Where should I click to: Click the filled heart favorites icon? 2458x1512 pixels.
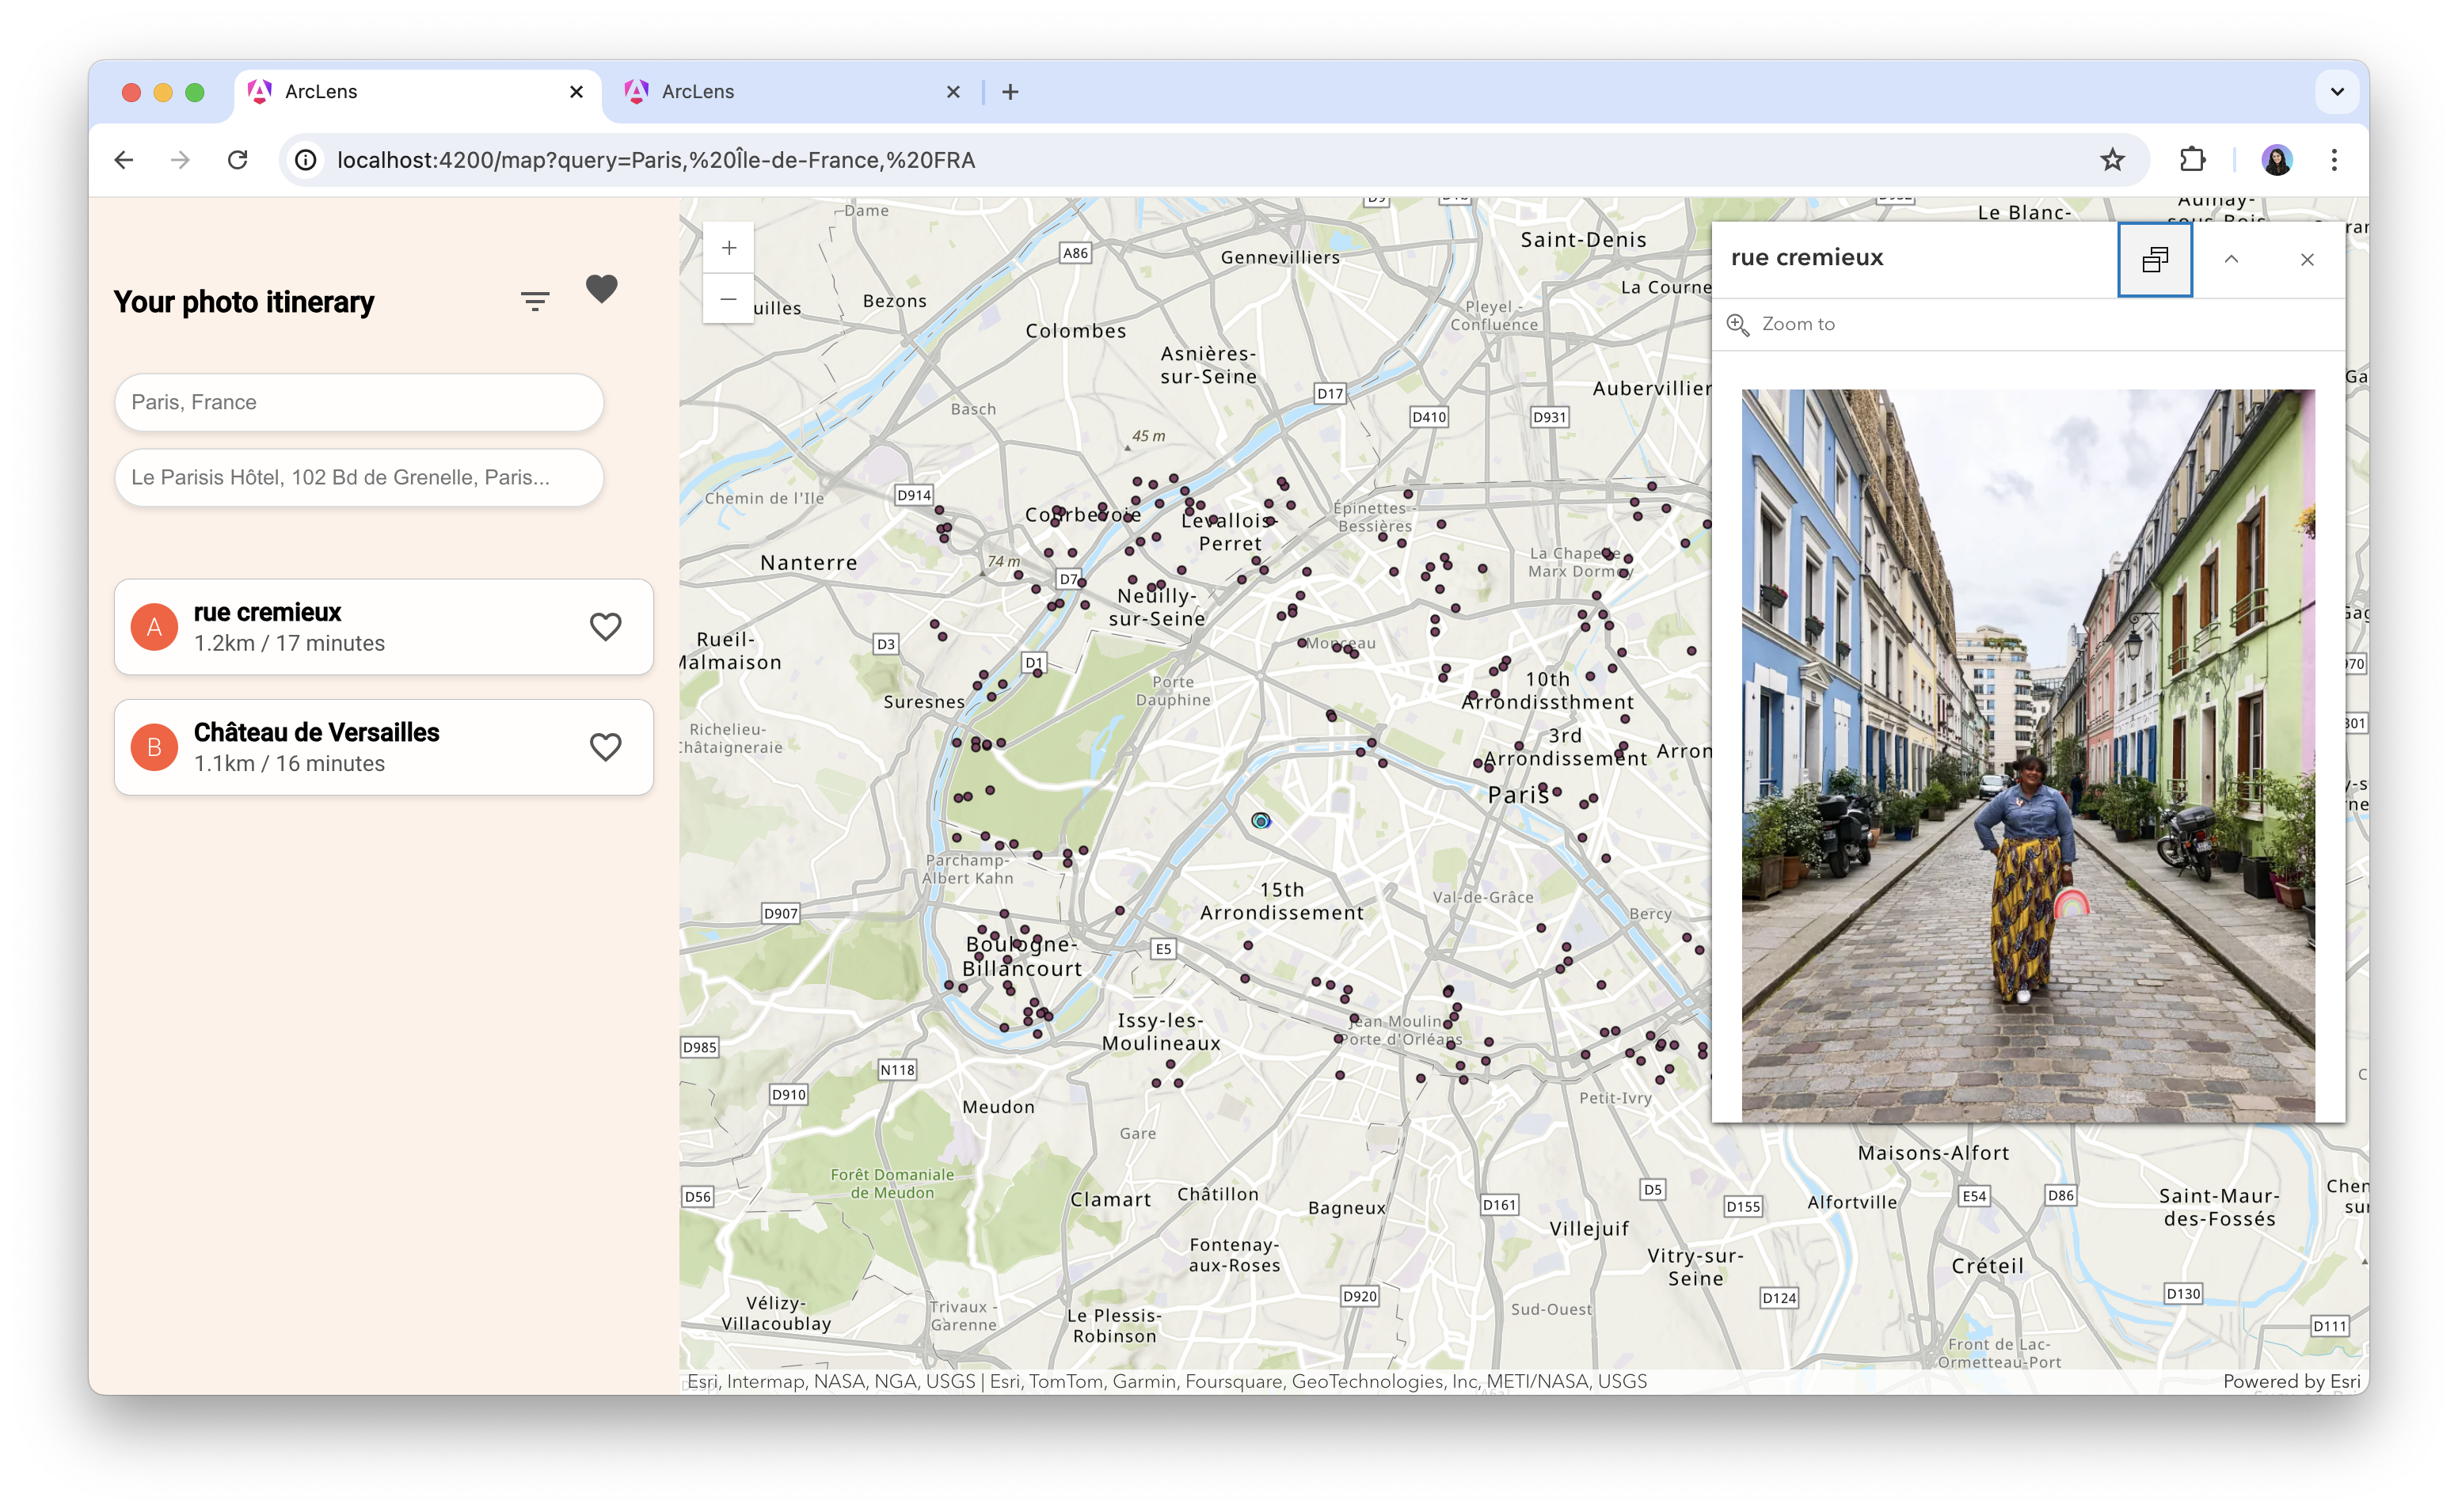(x=601, y=289)
